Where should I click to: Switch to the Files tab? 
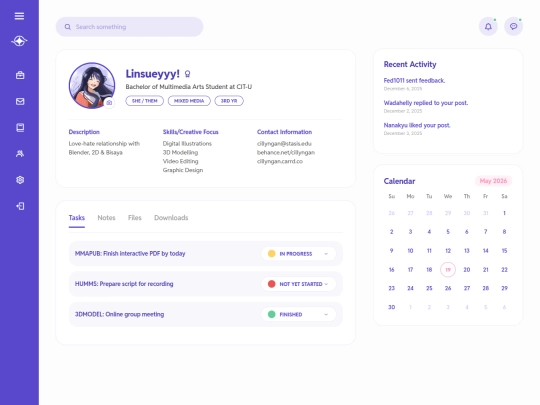point(135,218)
